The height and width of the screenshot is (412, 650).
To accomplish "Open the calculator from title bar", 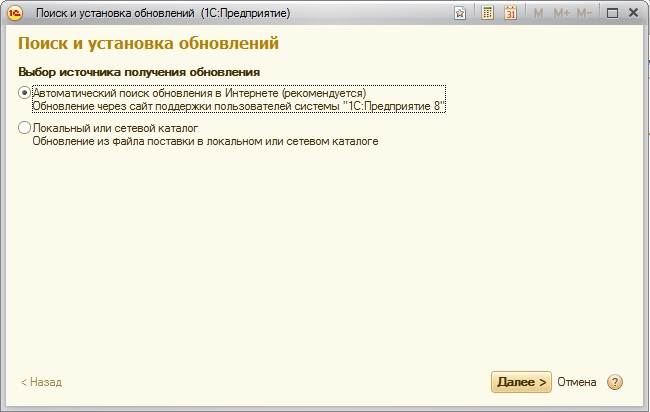I will pyautogui.click(x=487, y=14).
